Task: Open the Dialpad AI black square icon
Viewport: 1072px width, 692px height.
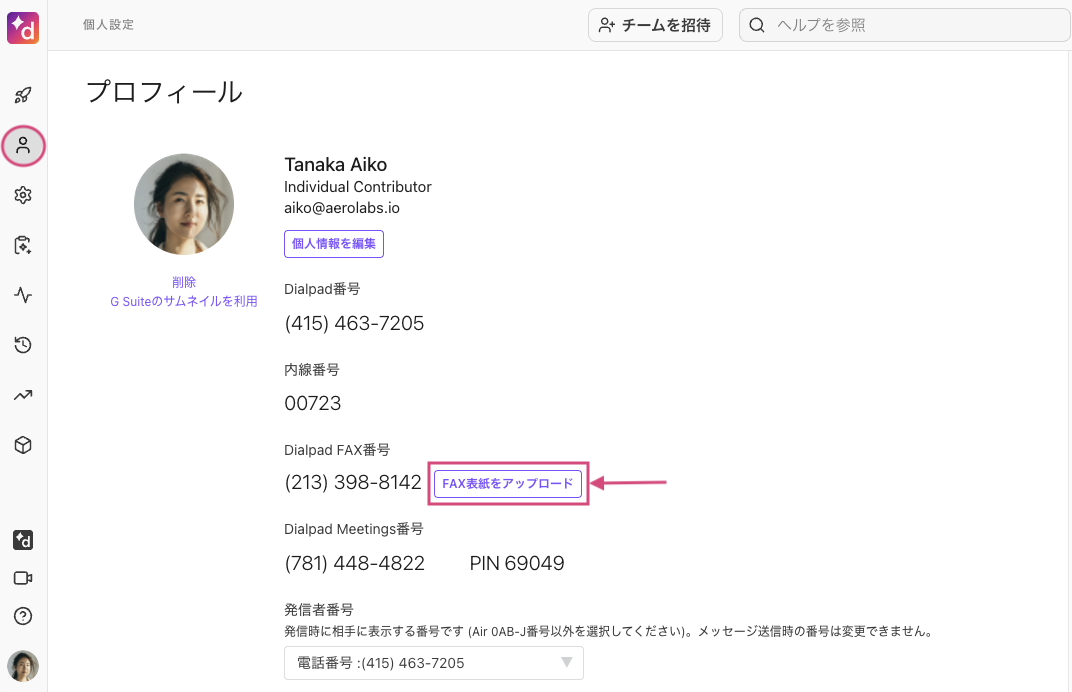Action: pos(23,540)
